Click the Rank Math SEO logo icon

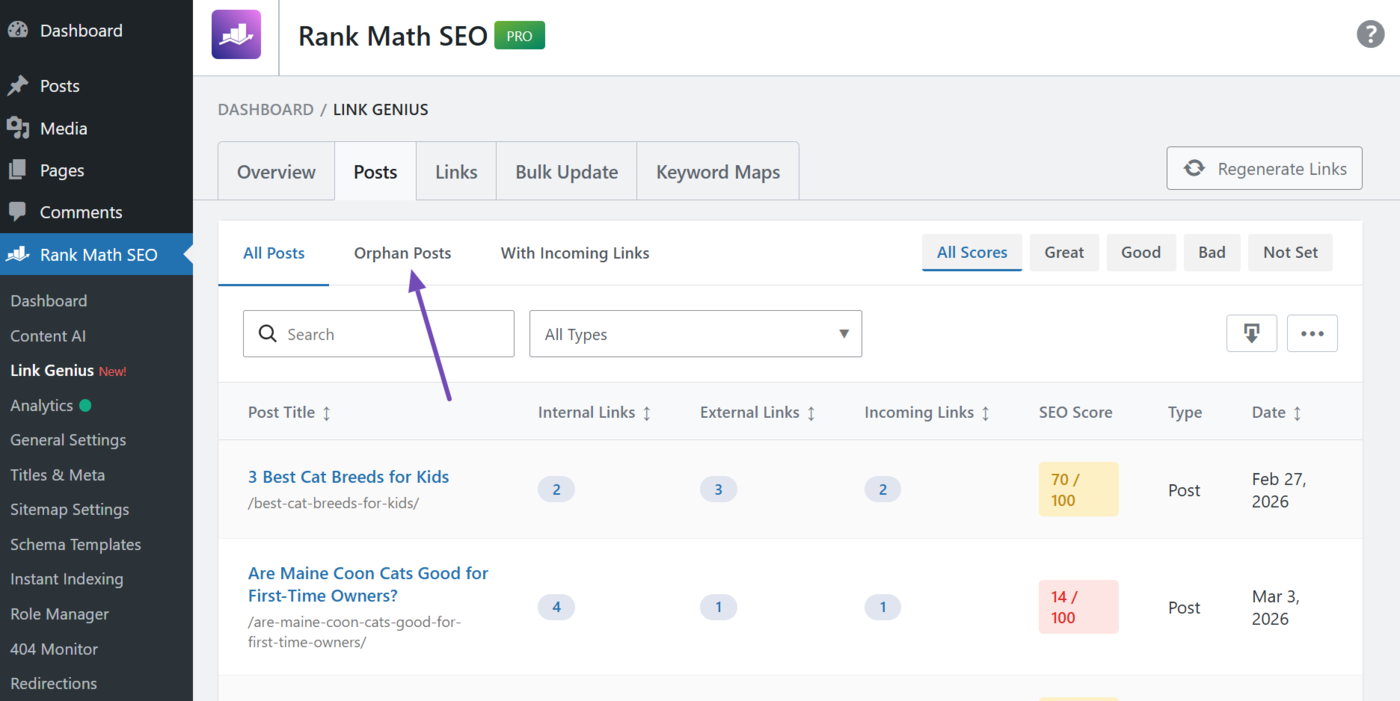[x=236, y=35]
